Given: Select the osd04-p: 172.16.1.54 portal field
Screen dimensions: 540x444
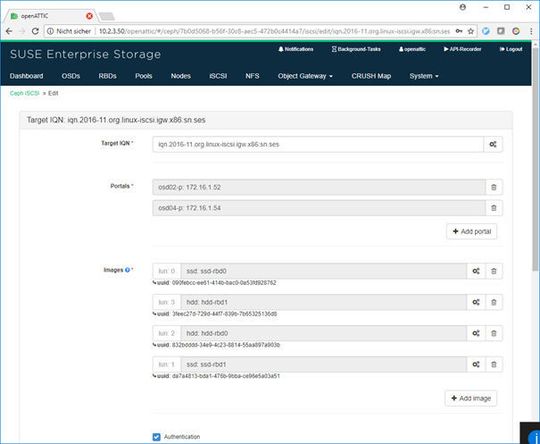Looking at the screenshot, I should [319, 208].
